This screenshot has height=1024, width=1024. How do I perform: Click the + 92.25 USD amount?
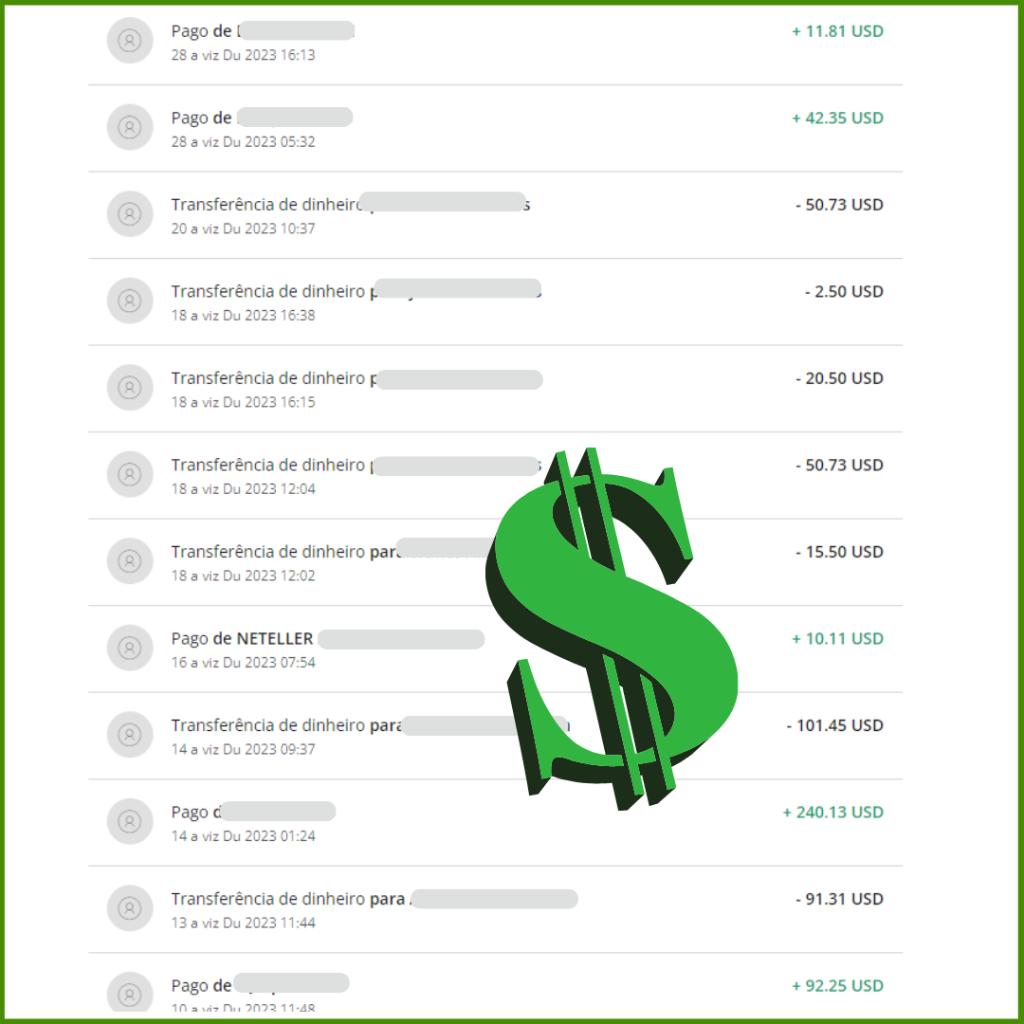pos(838,986)
